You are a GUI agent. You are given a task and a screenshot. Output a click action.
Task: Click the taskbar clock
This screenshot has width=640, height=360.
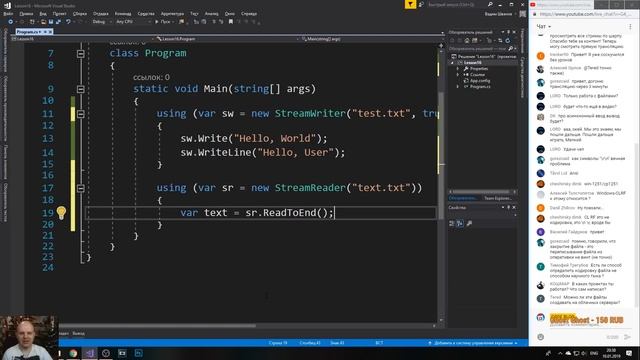point(611,353)
